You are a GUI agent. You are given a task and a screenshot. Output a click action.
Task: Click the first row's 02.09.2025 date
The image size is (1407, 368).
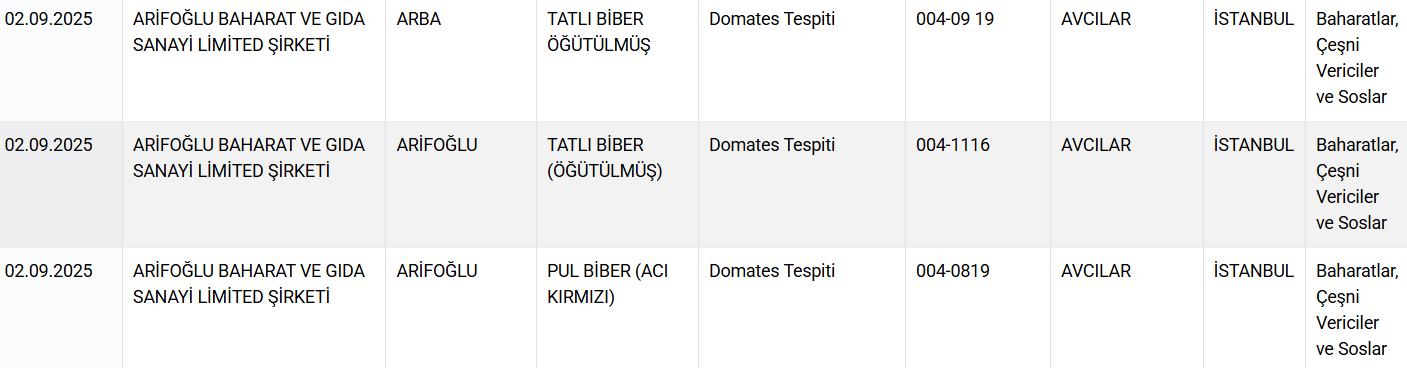(48, 19)
